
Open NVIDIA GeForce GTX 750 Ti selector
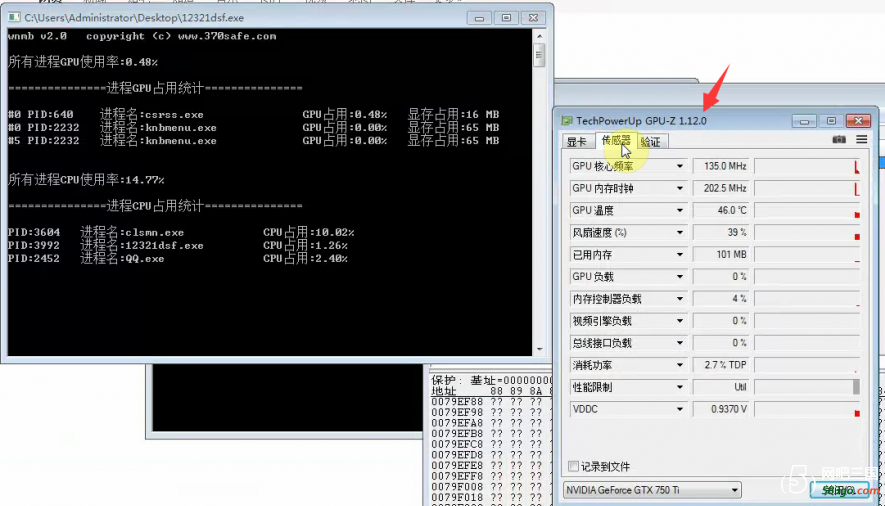(652, 490)
